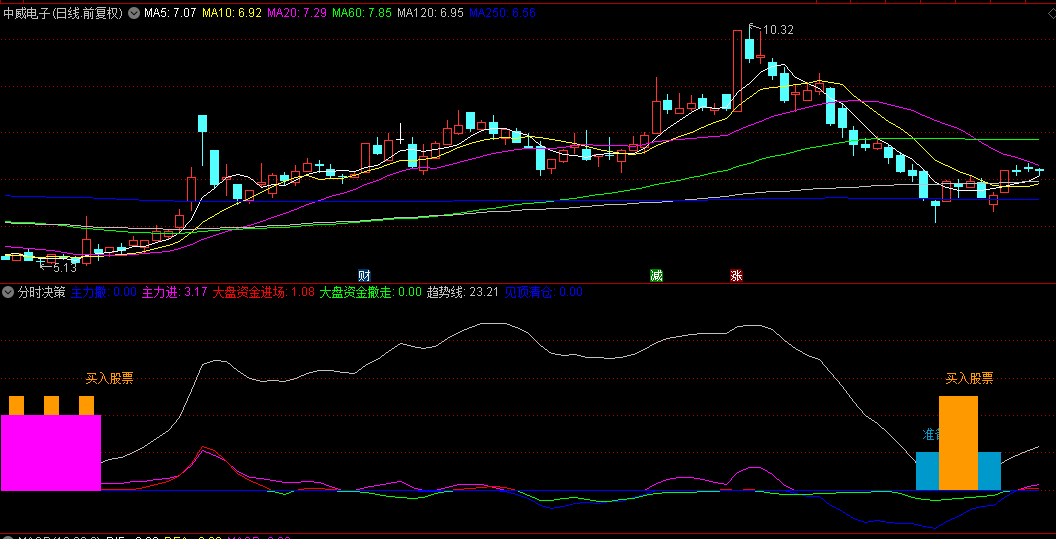Click the 5.13 low price label

pos(64,267)
